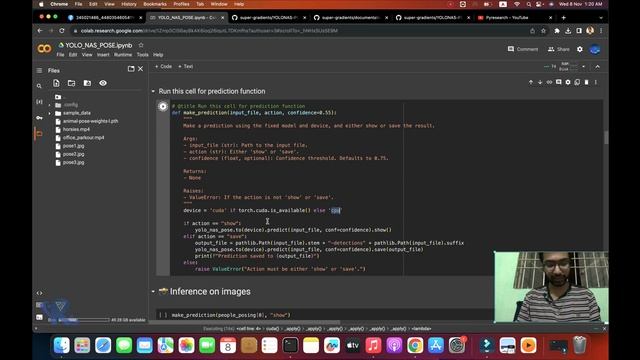Image resolution: width=640 pixels, height=360 pixels.
Task: Upload file icon in Files panel
Action: click(x=56, y=83)
